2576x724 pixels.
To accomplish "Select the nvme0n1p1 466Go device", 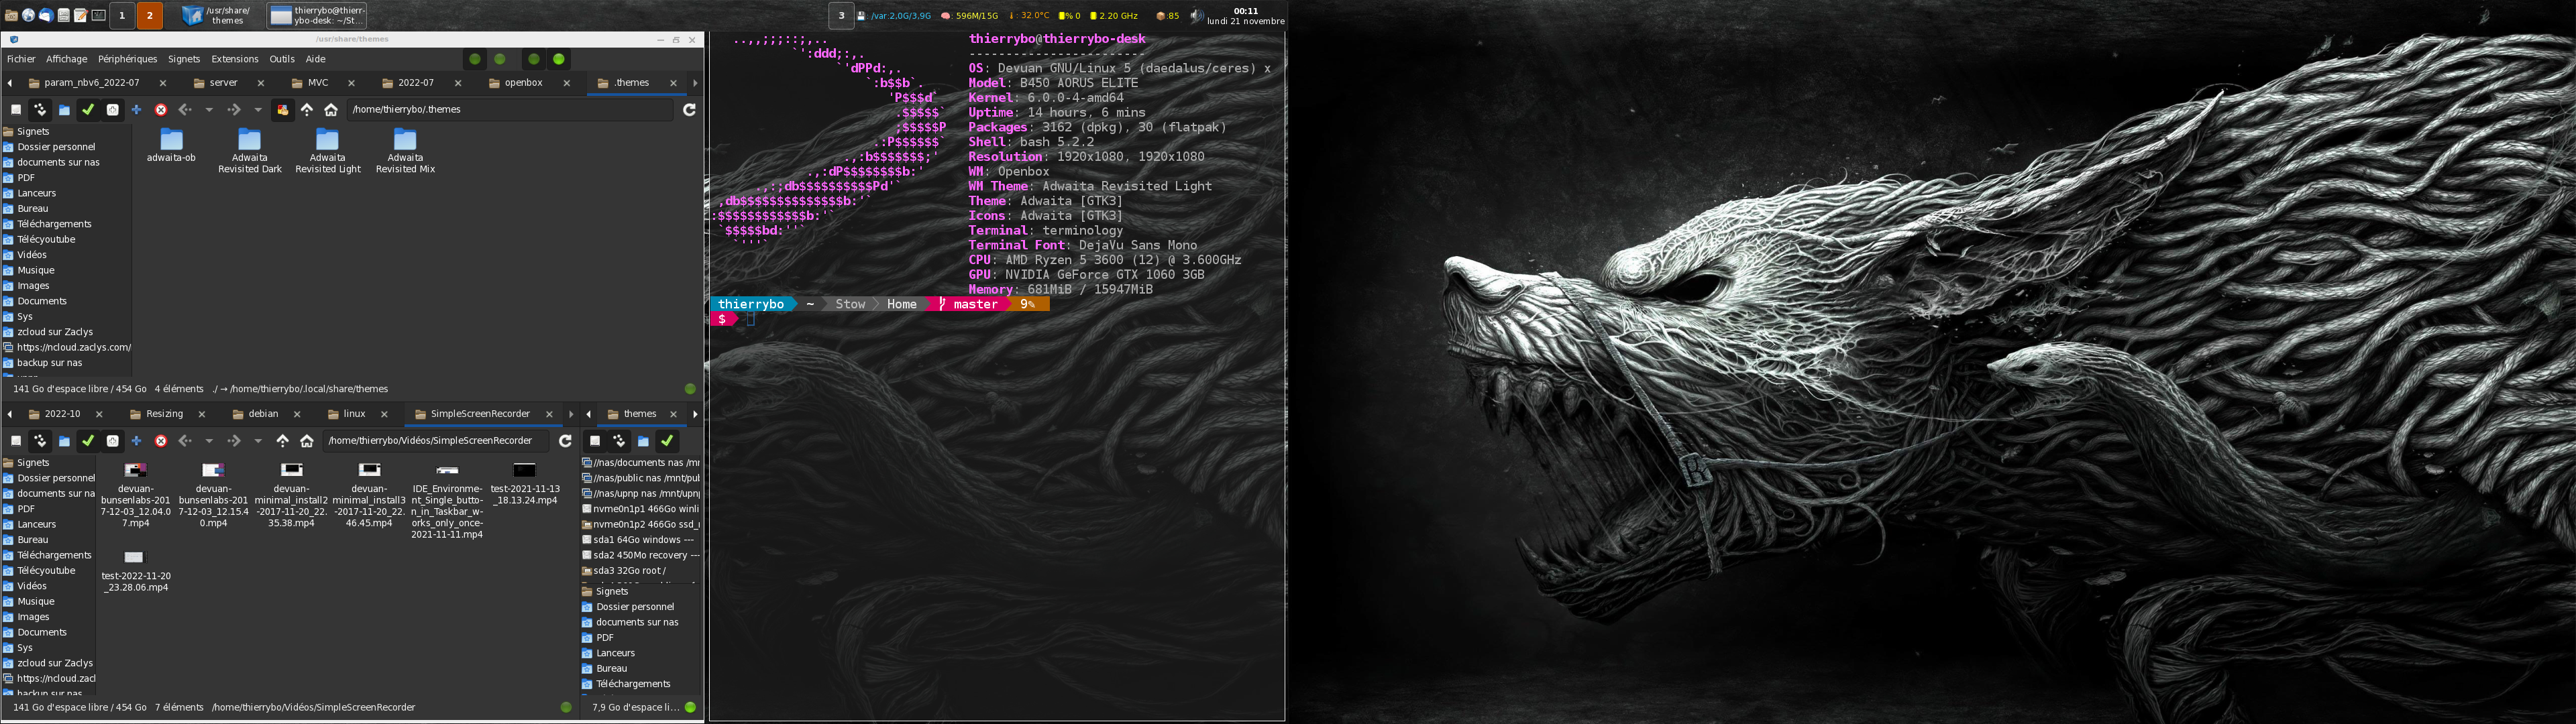I will [x=640, y=509].
